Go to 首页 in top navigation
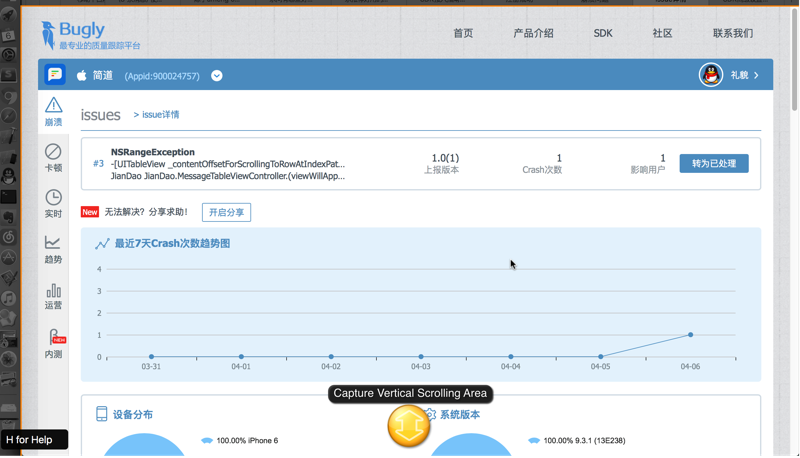The width and height of the screenshot is (800, 458). pyautogui.click(x=463, y=33)
